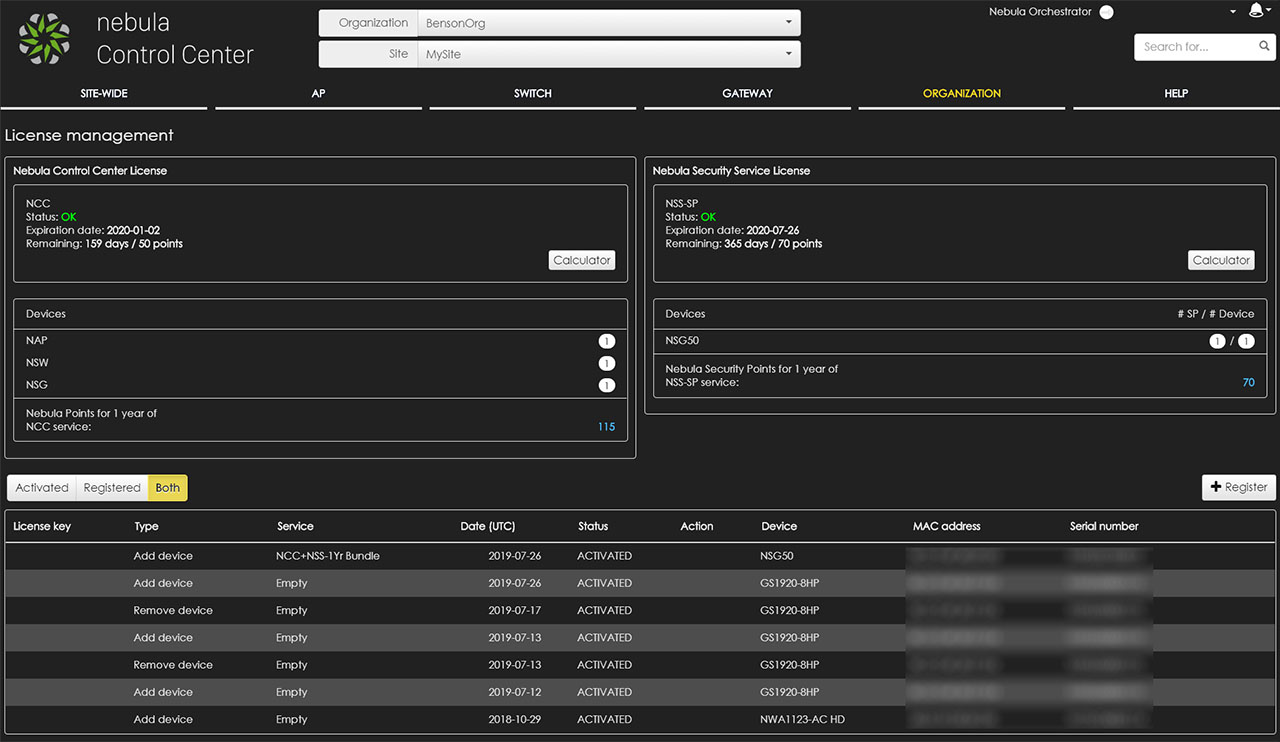Sort by Serial number column header
Image resolution: width=1280 pixels, height=742 pixels.
click(x=1104, y=526)
